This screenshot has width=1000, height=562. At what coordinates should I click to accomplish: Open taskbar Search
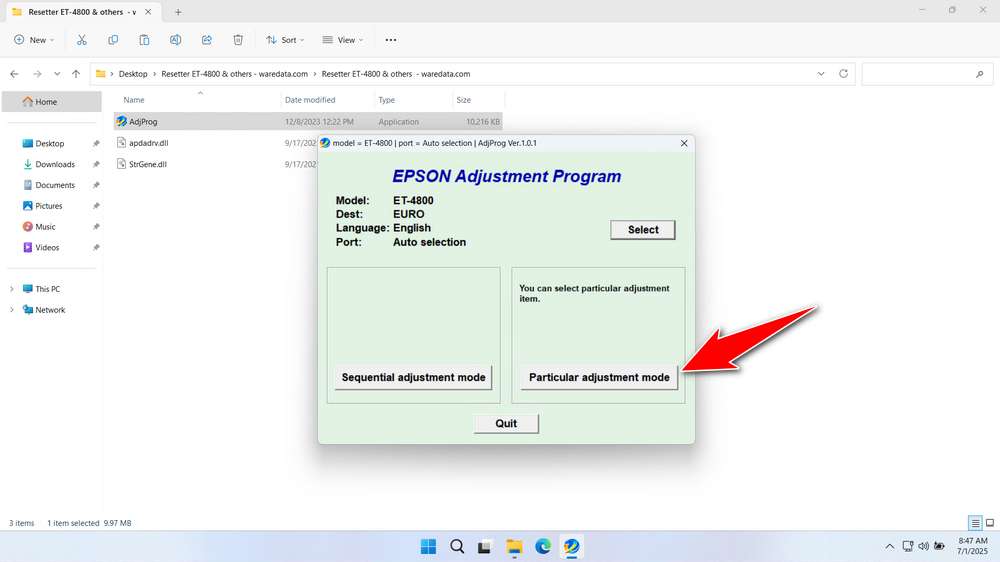pos(457,546)
